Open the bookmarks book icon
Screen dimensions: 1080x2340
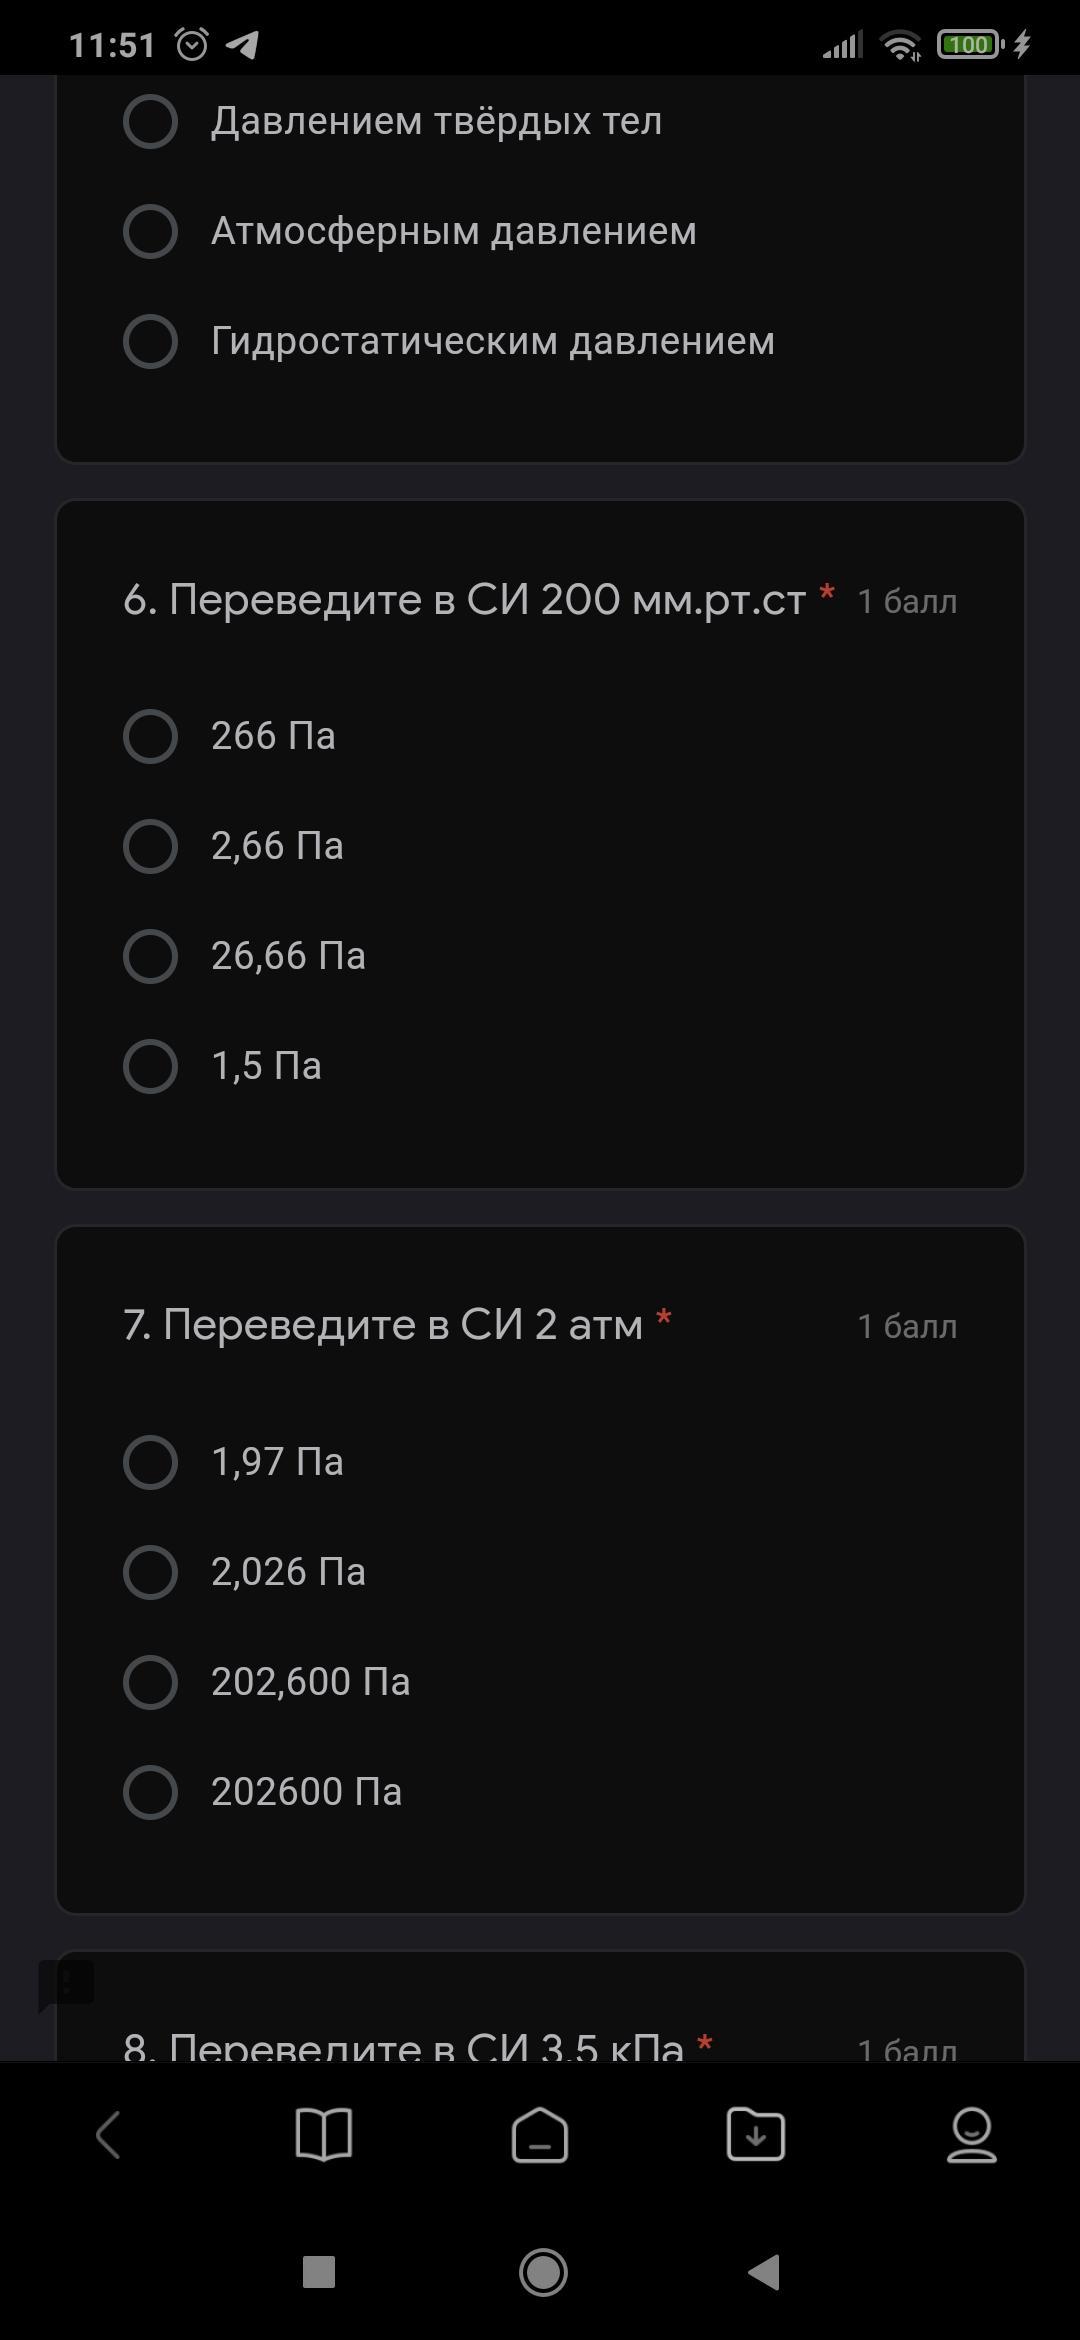(324, 2135)
